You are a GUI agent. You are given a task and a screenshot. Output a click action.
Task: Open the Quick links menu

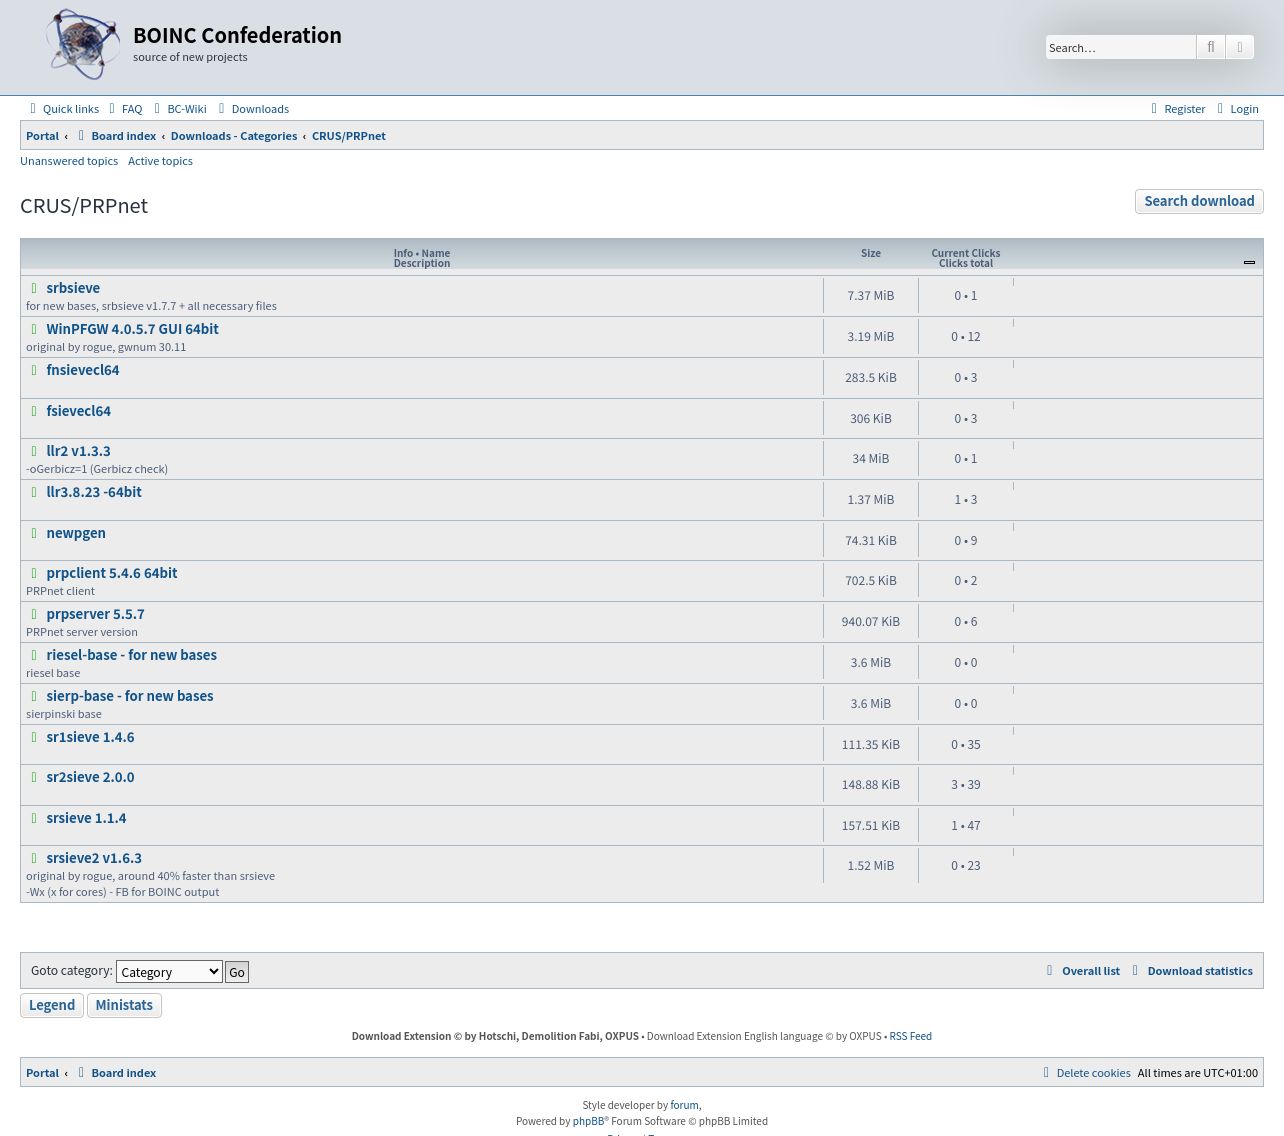click(x=63, y=109)
